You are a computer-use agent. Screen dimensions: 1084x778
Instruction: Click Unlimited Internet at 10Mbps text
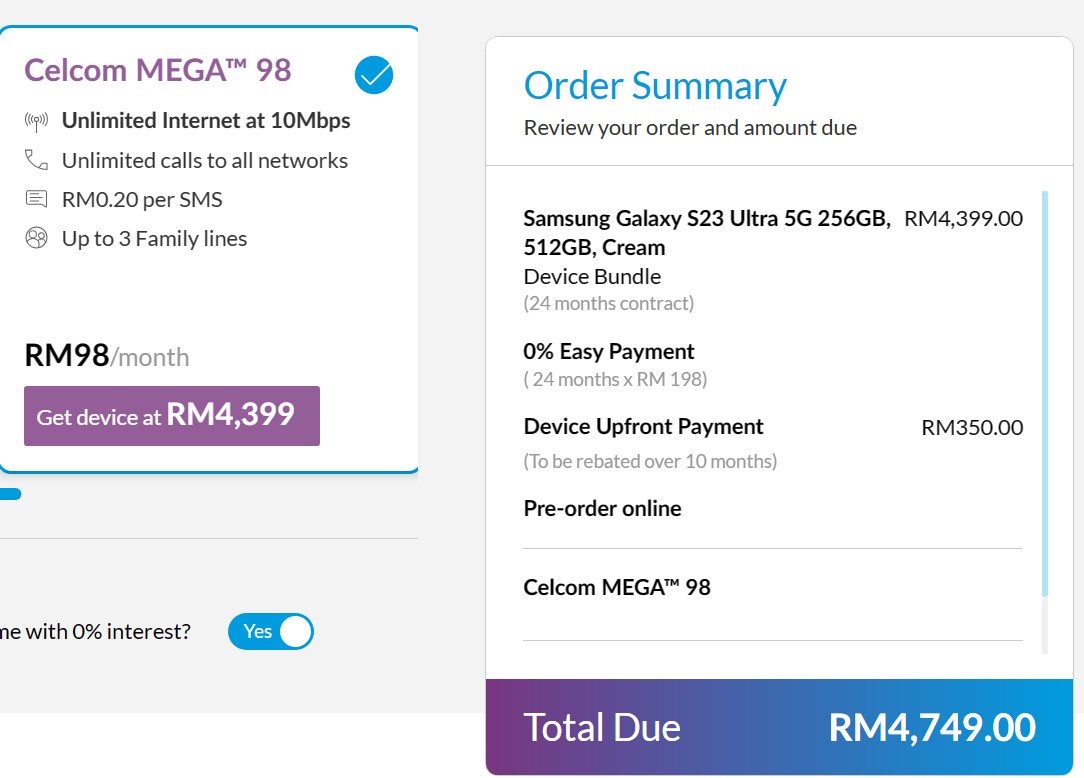(206, 120)
